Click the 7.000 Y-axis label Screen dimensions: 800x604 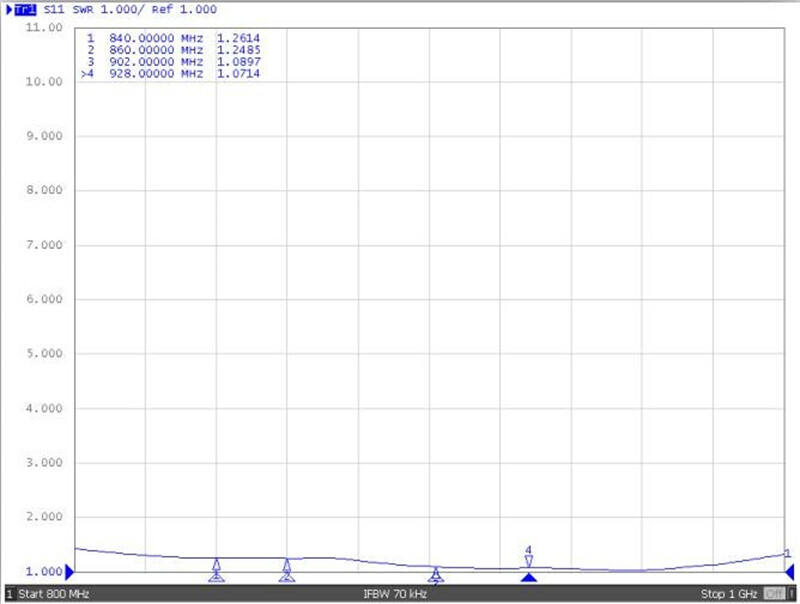coord(44,245)
